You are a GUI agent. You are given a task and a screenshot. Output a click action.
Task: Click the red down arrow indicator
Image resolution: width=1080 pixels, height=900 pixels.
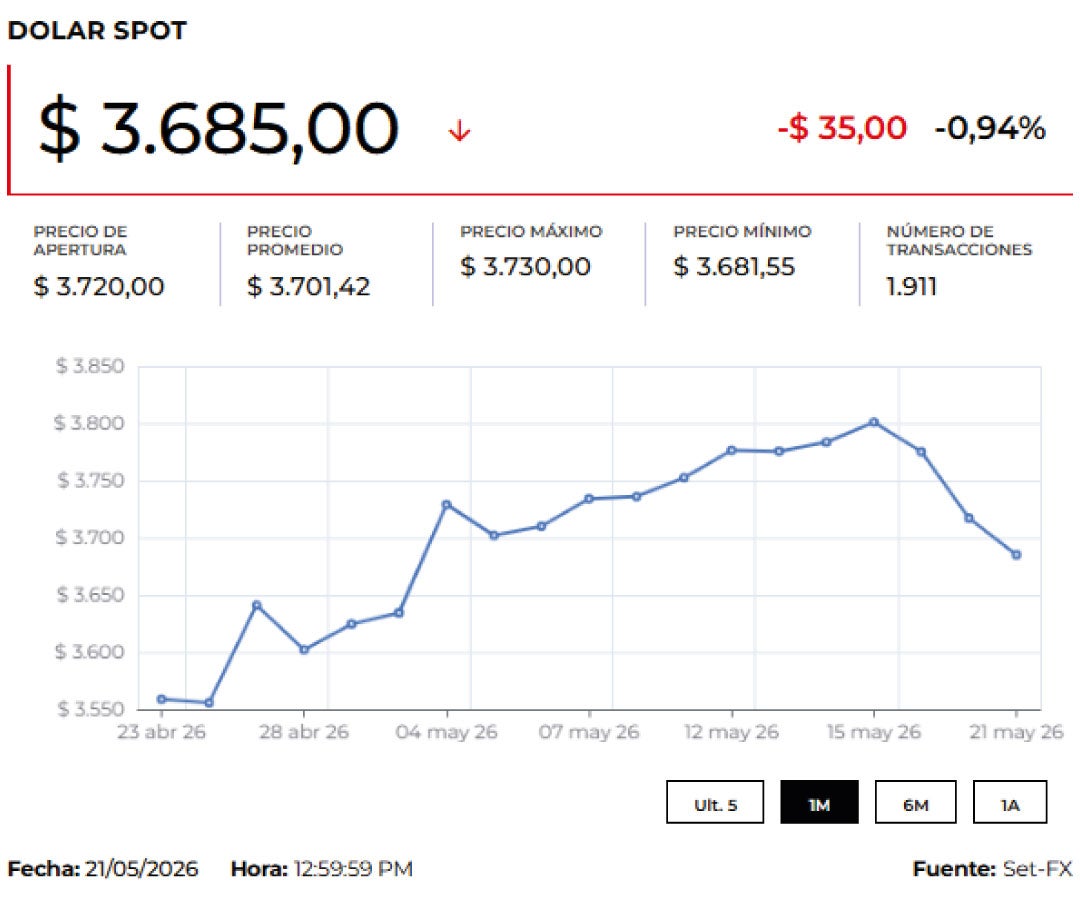[459, 130]
